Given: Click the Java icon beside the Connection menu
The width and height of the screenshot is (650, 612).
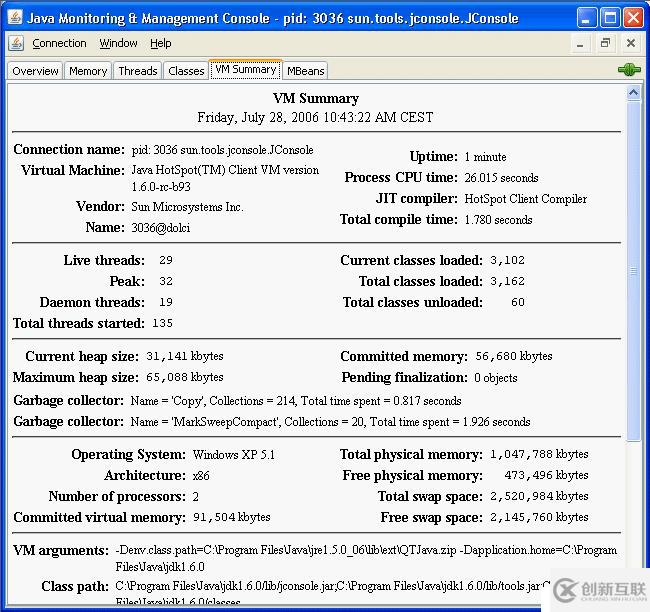Looking at the screenshot, I should tap(16, 43).
